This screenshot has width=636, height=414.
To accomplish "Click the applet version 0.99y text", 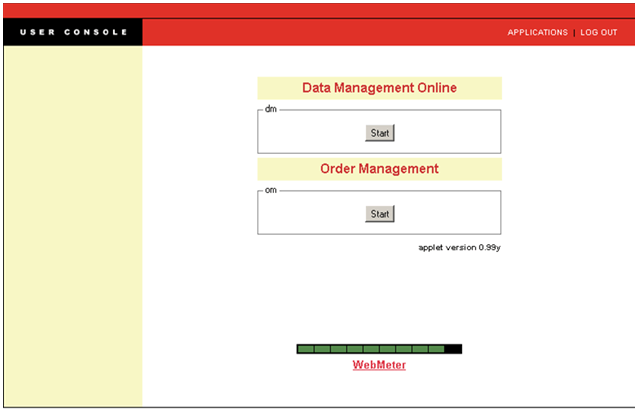I will click(x=460, y=247).
